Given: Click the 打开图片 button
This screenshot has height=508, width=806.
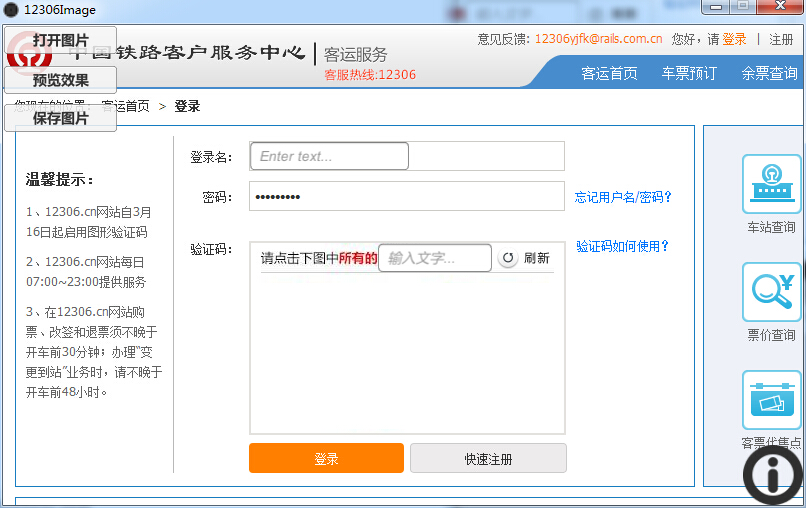Looking at the screenshot, I should [x=61, y=40].
